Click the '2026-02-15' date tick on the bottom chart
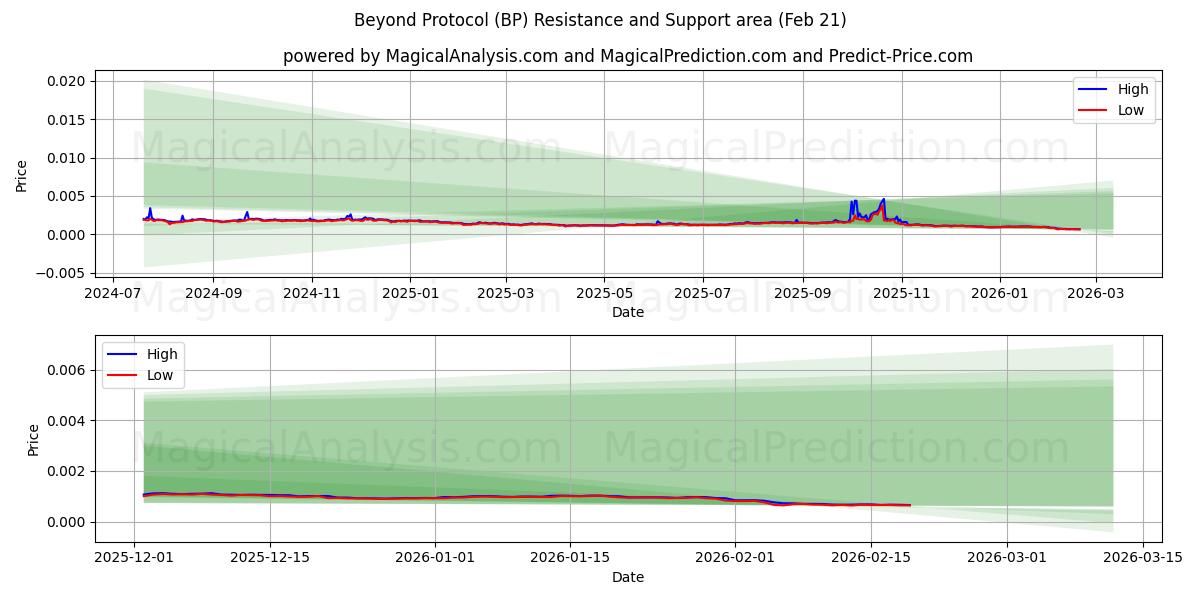Screen dimensions: 1200x600 coord(870,560)
